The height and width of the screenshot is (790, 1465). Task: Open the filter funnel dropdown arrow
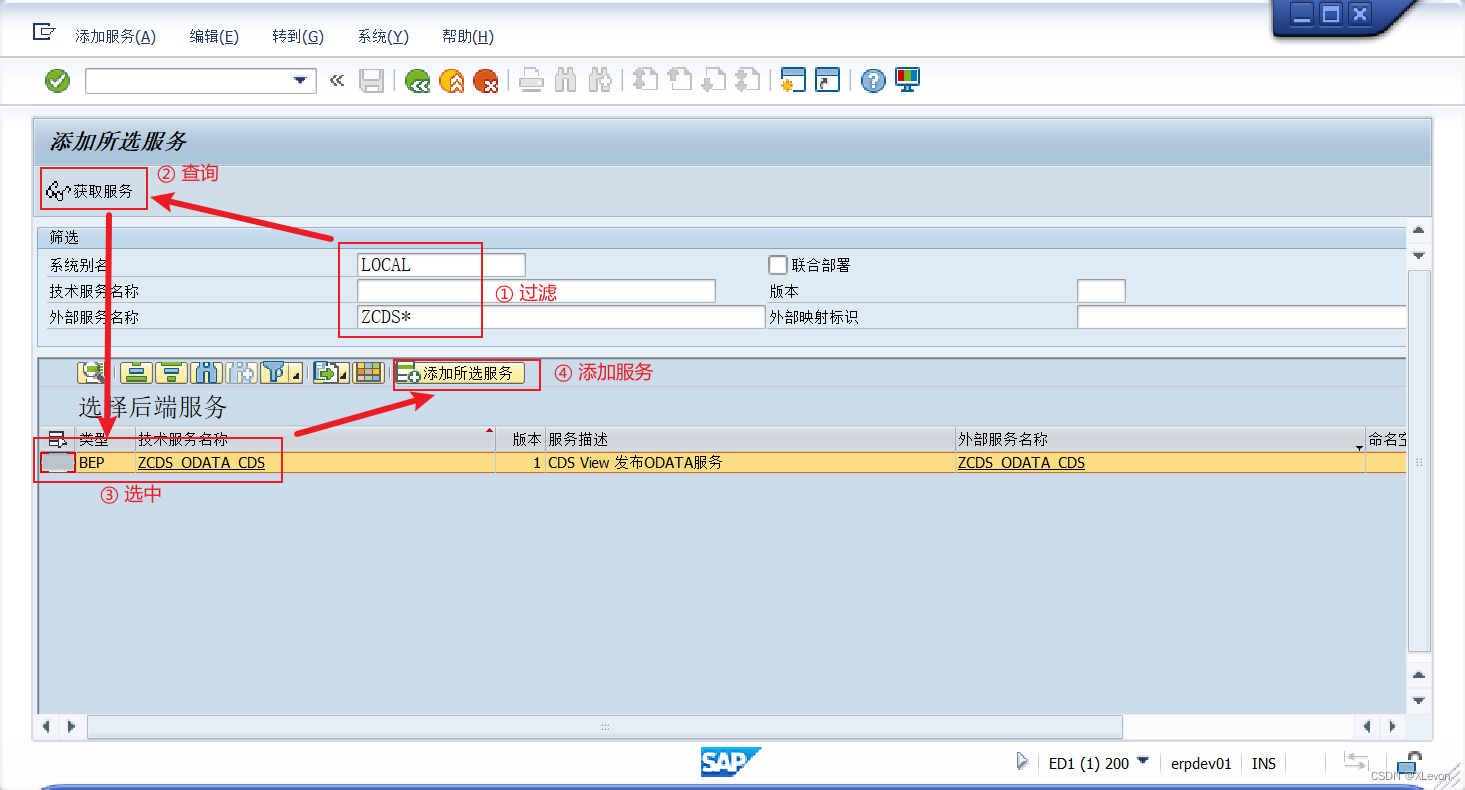(x=296, y=375)
